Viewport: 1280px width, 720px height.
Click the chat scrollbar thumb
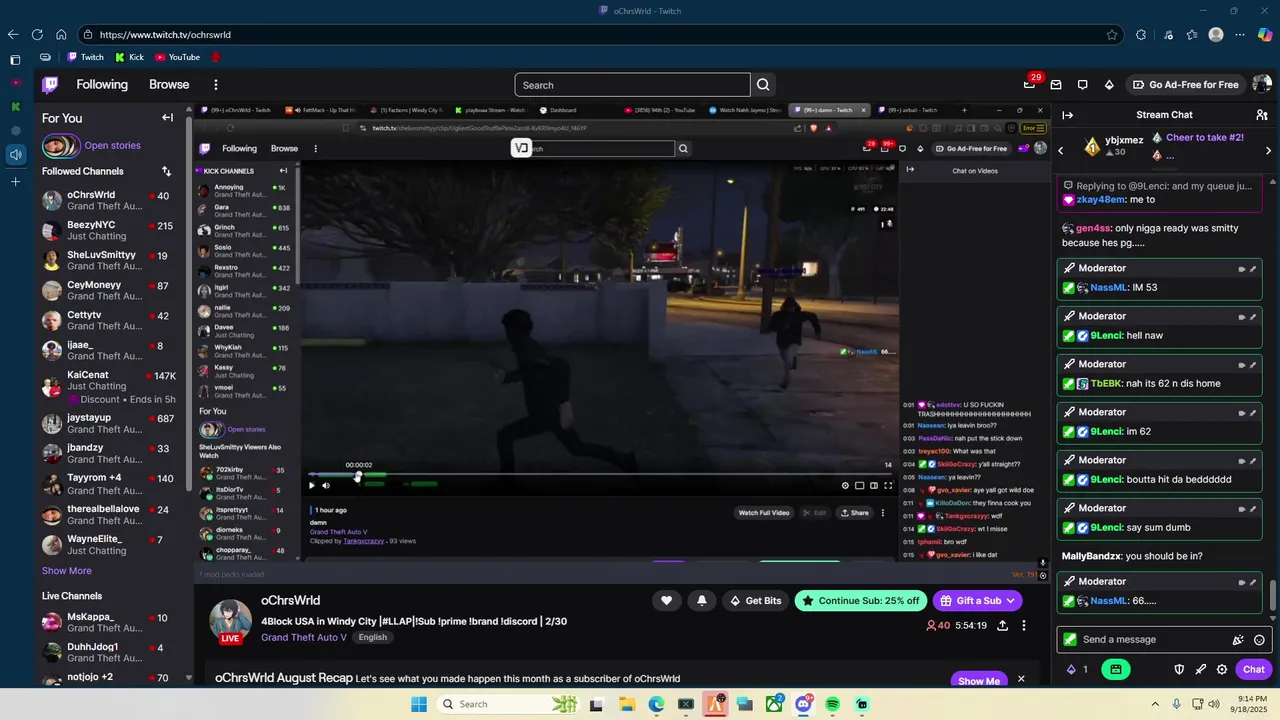[1273, 597]
